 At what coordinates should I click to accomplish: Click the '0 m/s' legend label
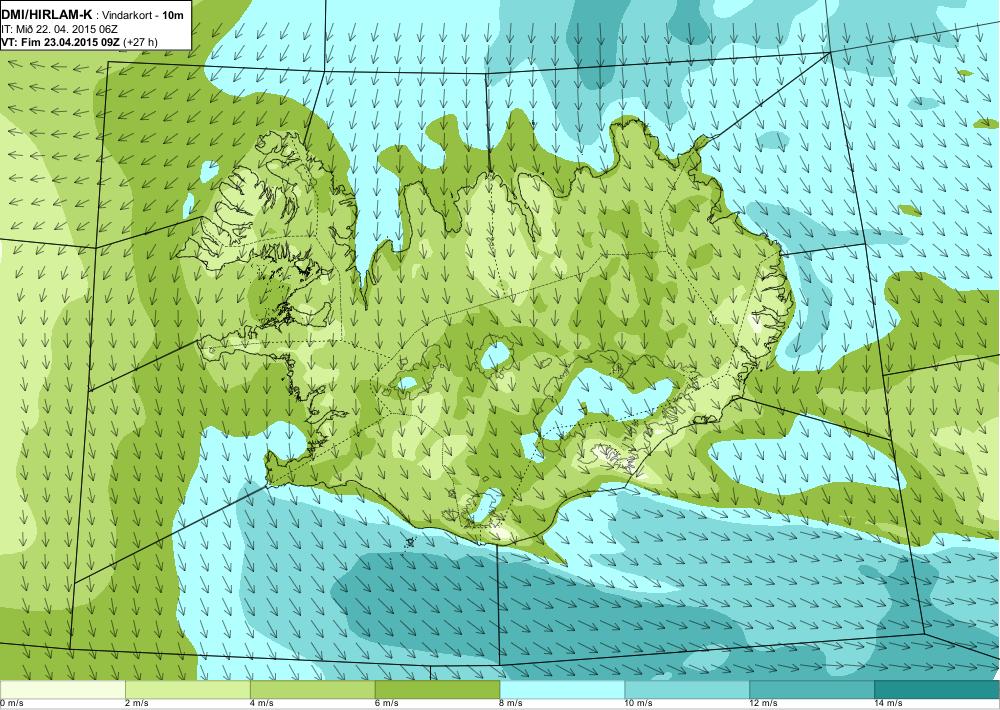[x=12, y=703]
